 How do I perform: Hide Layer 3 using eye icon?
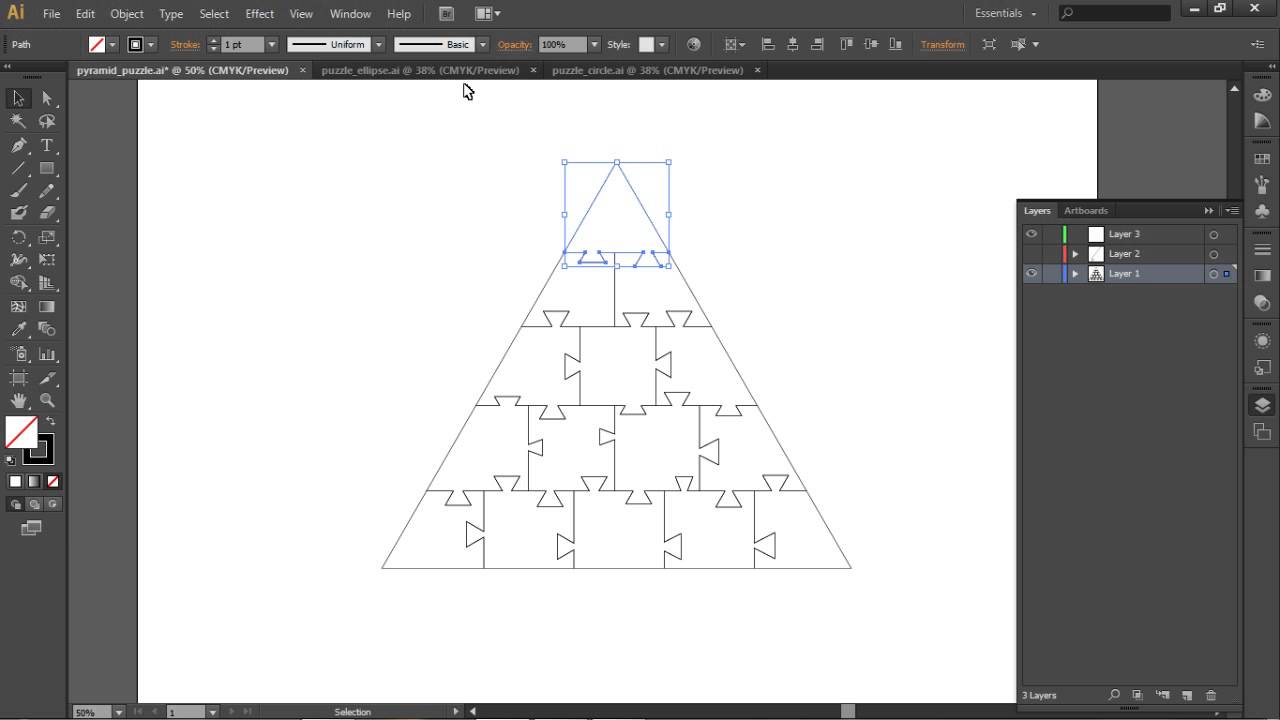(1031, 234)
